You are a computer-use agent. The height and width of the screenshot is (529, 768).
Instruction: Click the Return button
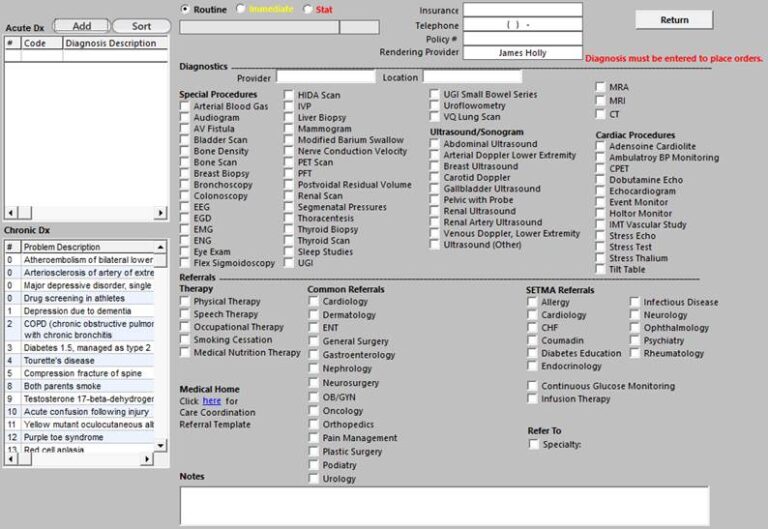[x=674, y=20]
